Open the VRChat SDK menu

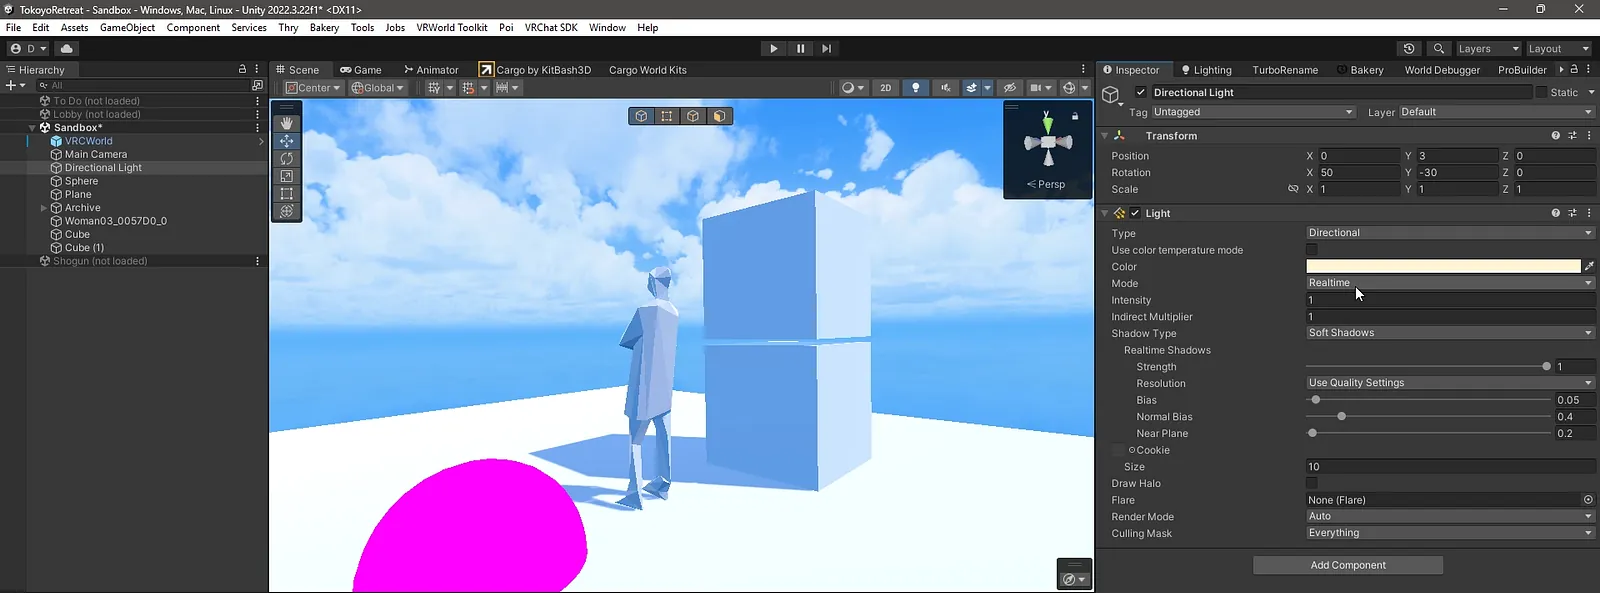pyautogui.click(x=551, y=27)
